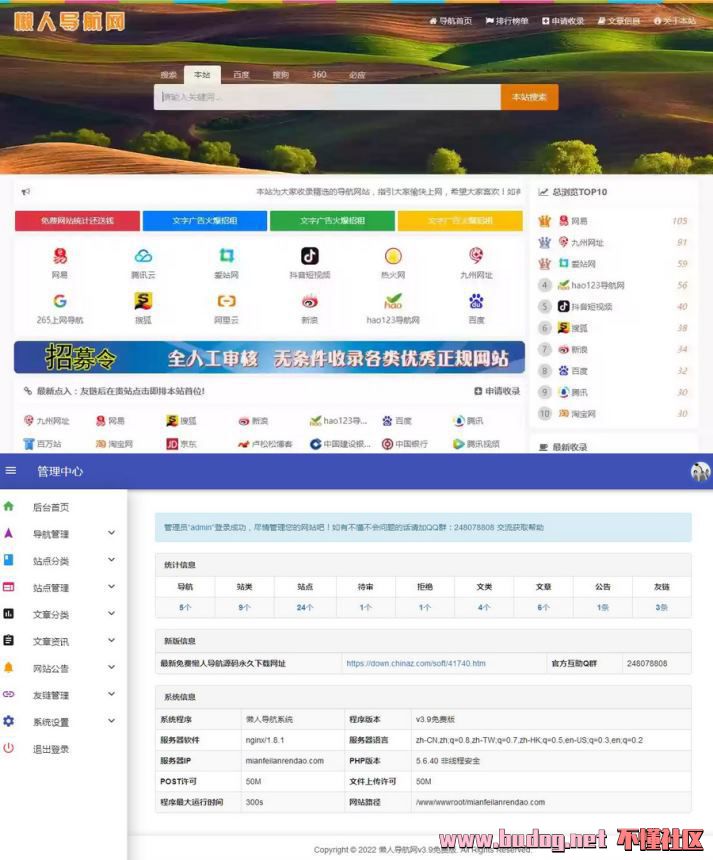Switch to the 百度 search tab
Screen dimensions: 713x860
tap(241, 75)
